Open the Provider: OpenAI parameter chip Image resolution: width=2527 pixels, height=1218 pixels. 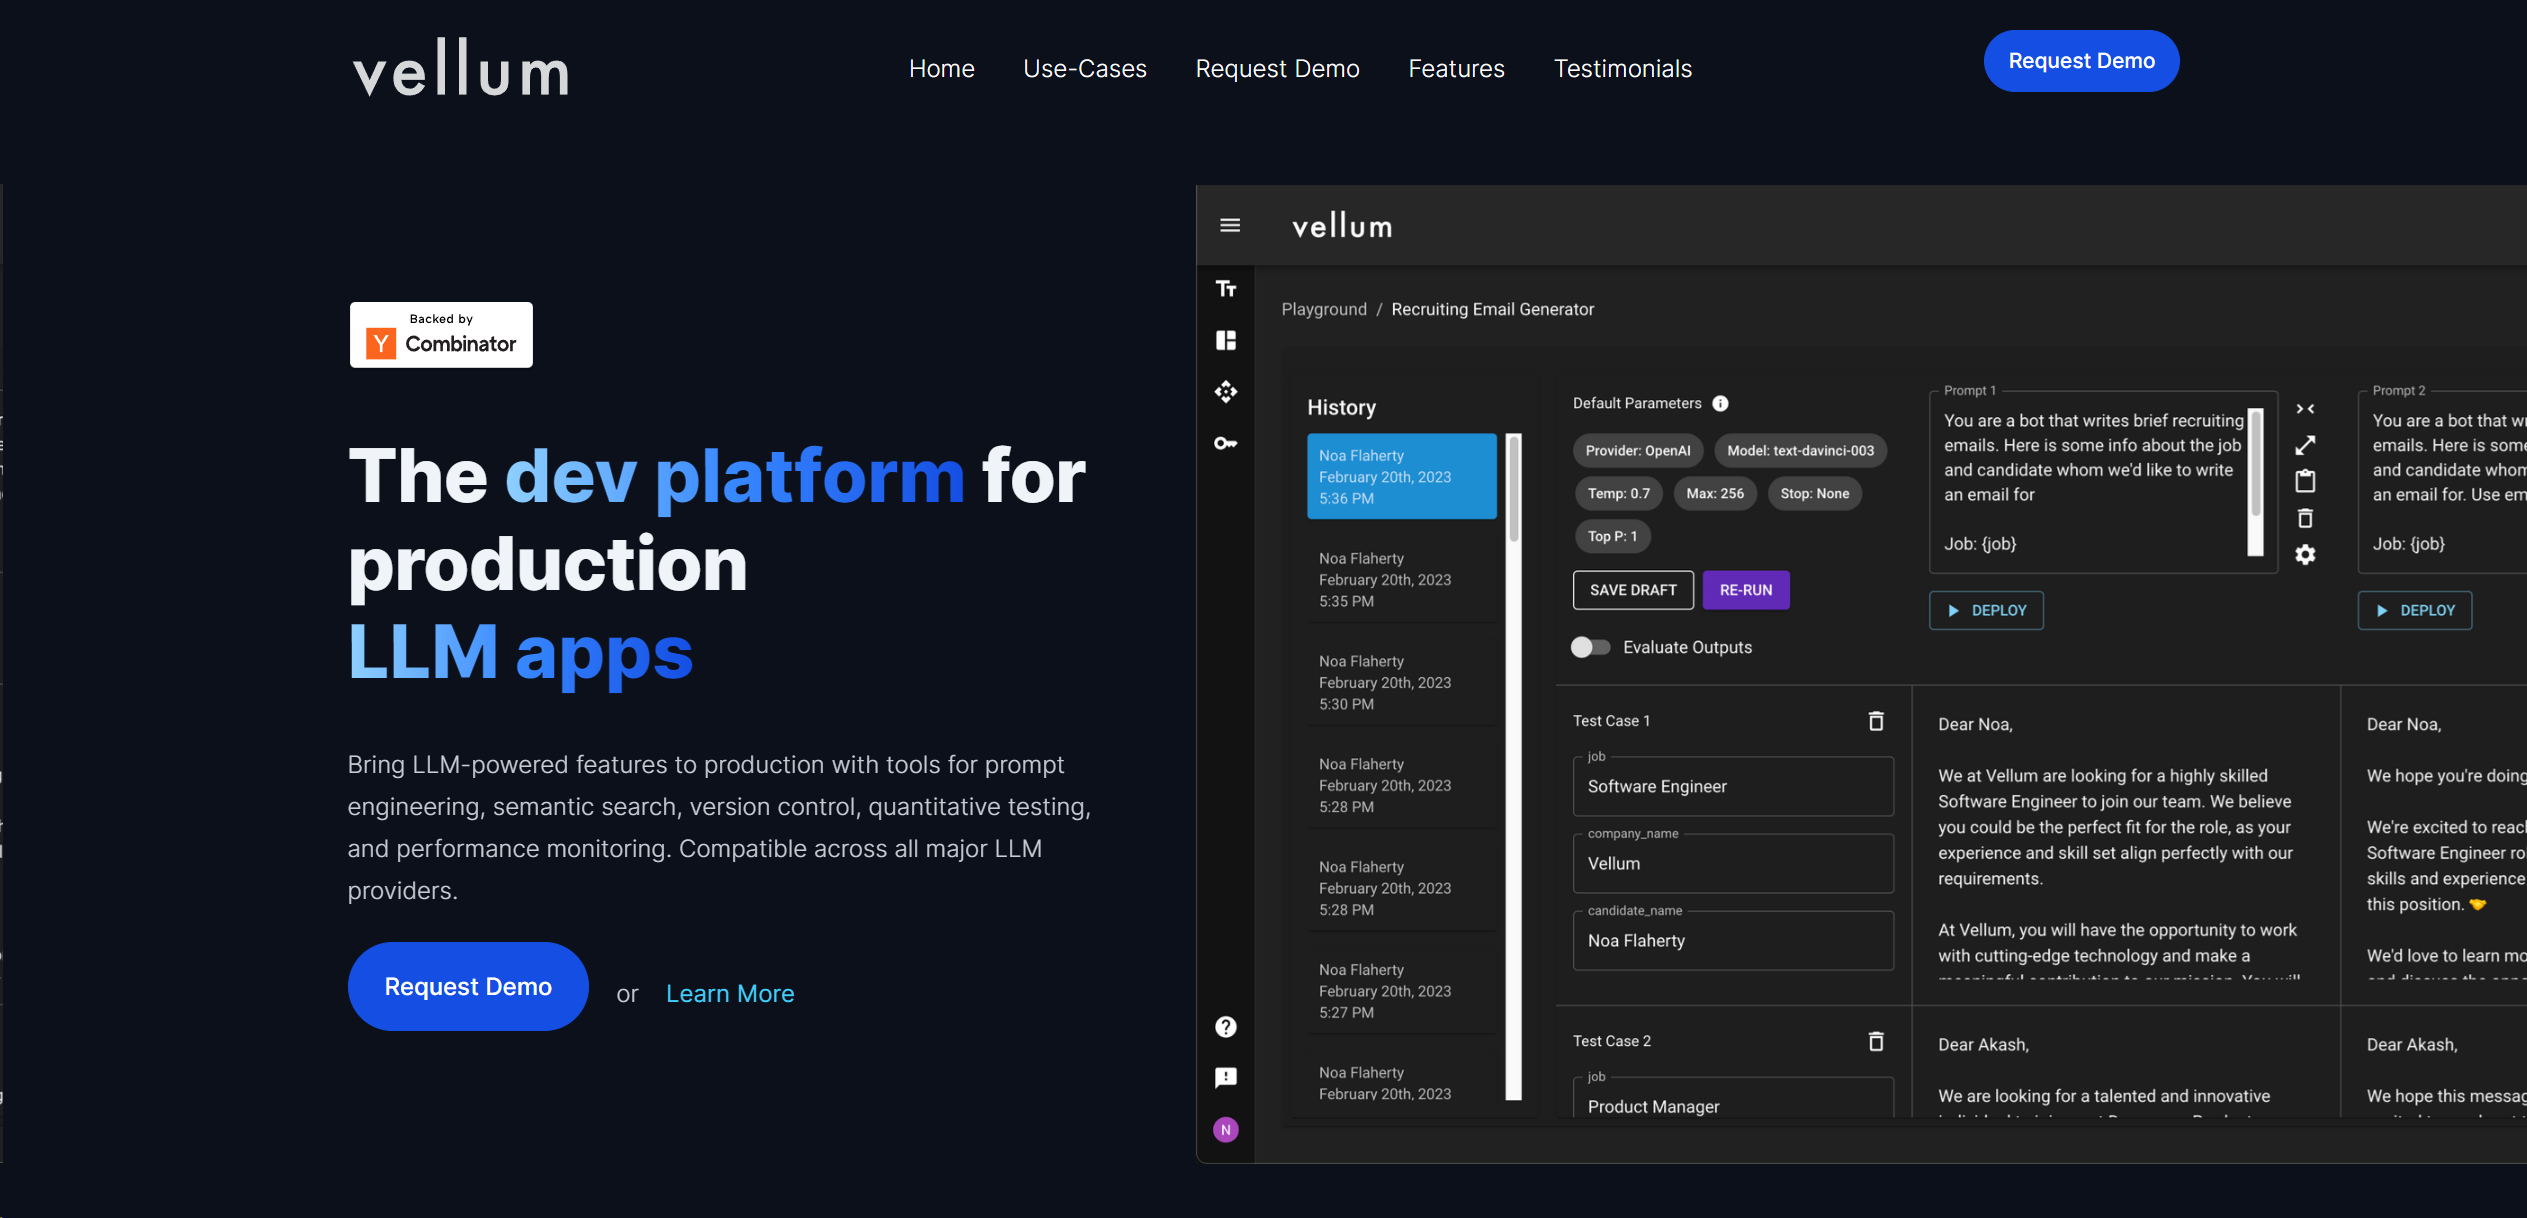pos(1638,451)
